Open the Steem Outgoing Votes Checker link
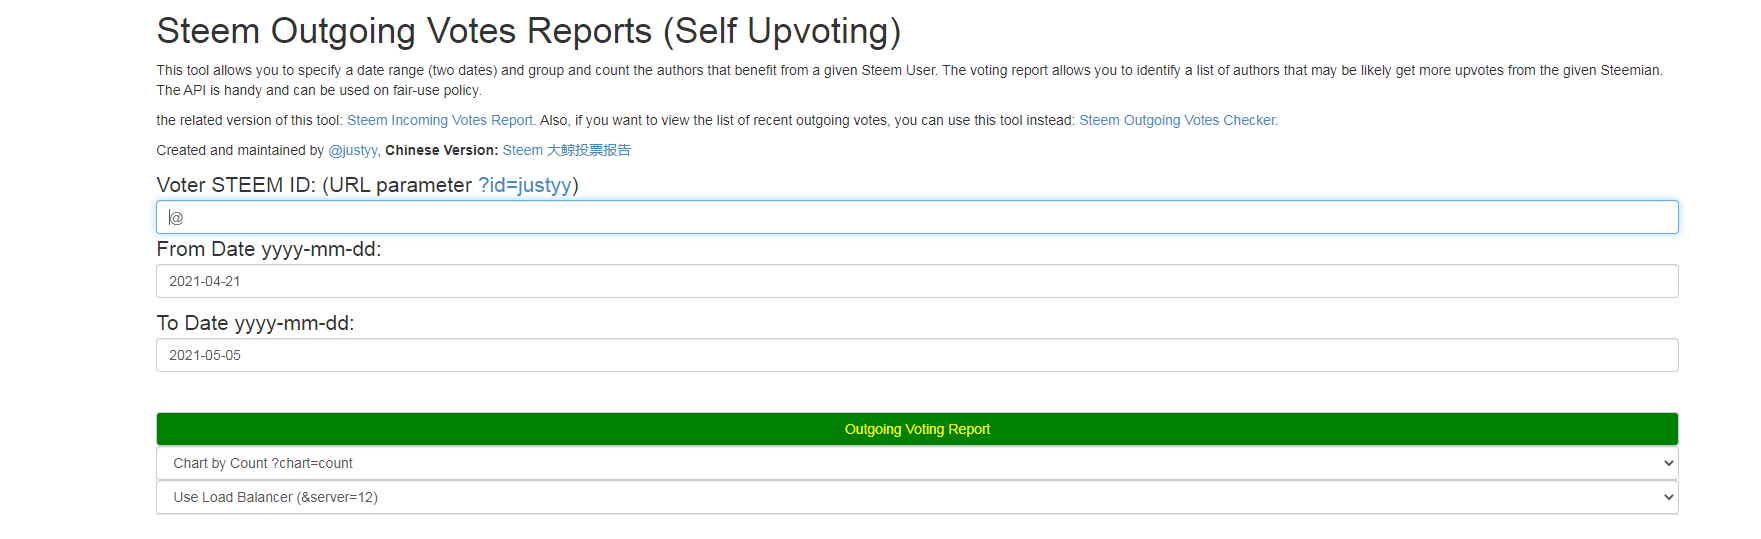Screen dimensions: 1761x539 coord(1177,120)
